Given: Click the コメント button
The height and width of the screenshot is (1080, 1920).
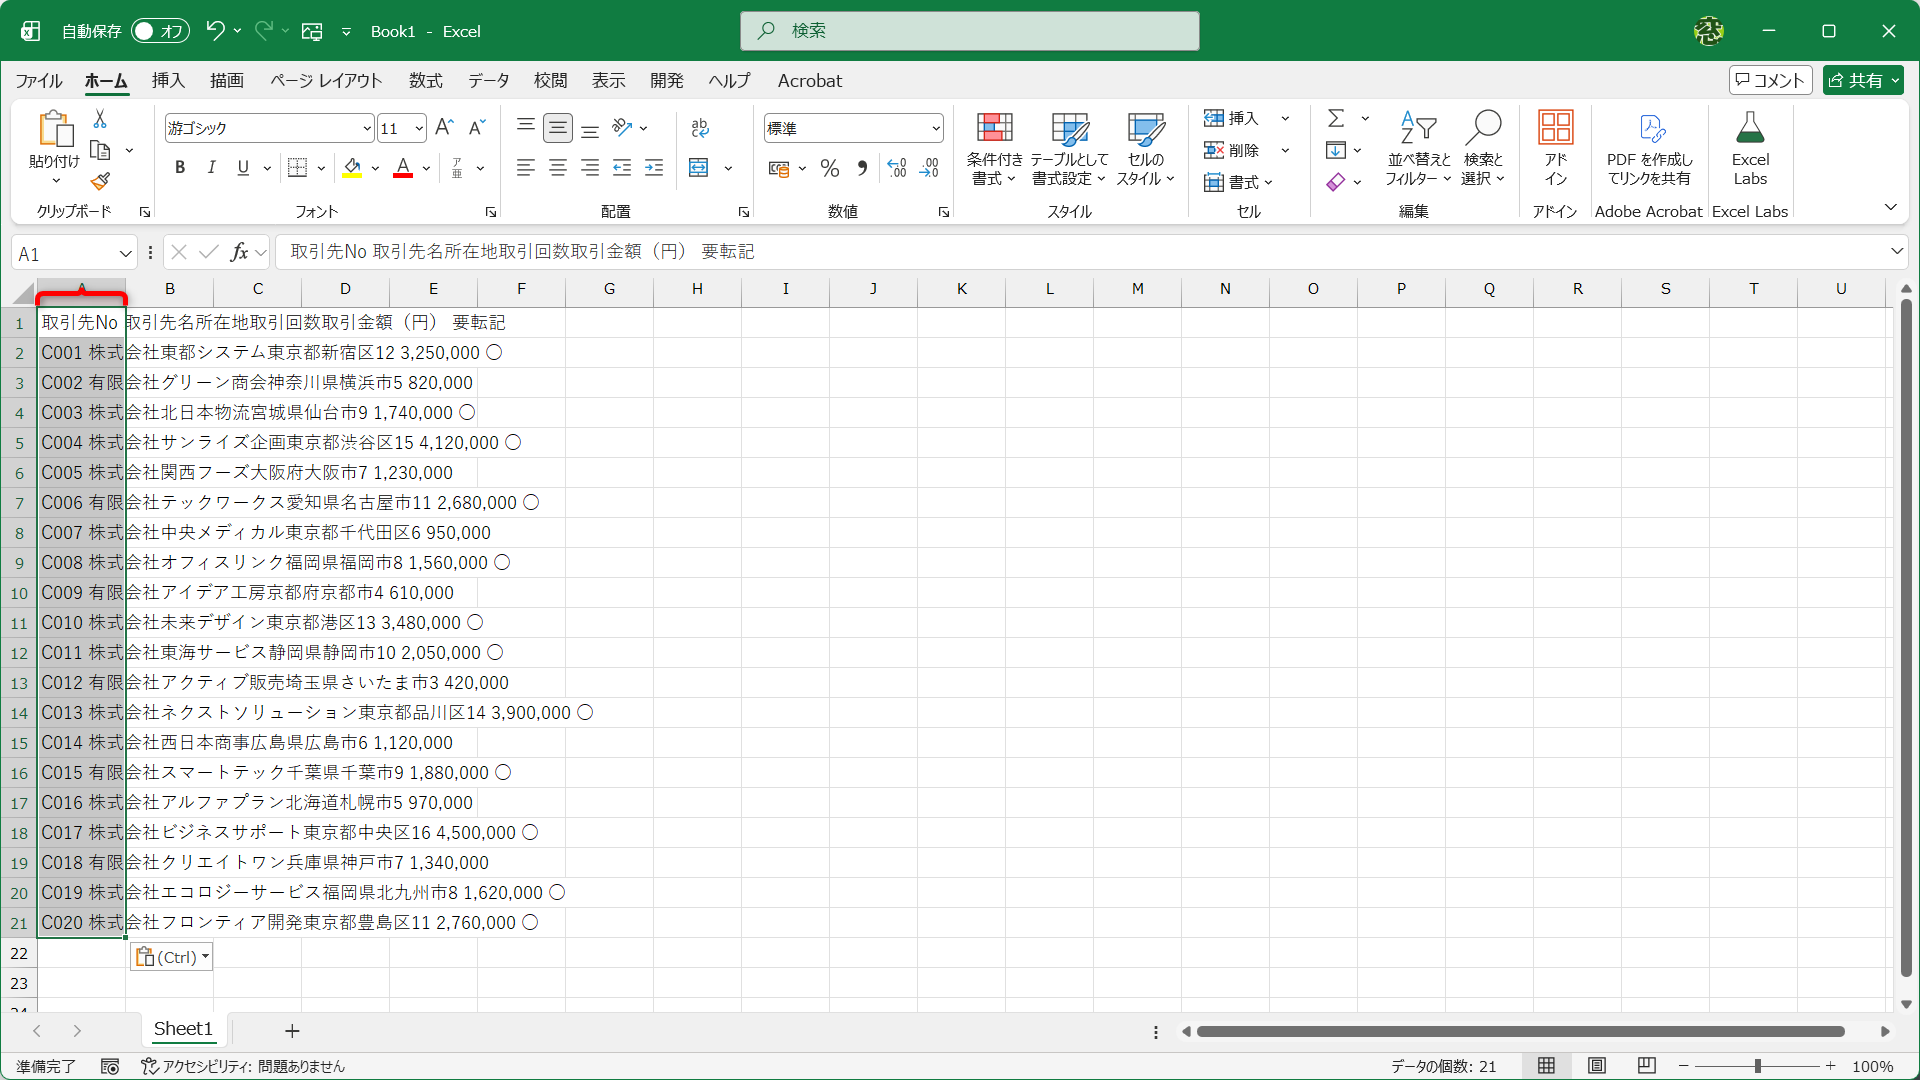Looking at the screenshot, I should coord(1770,81).
